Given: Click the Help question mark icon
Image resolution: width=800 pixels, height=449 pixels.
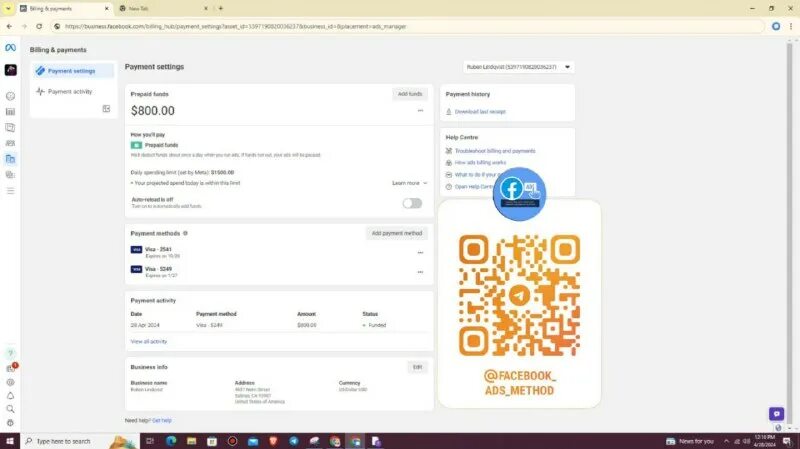Looking at the screenshot, I should click(10, 353).
